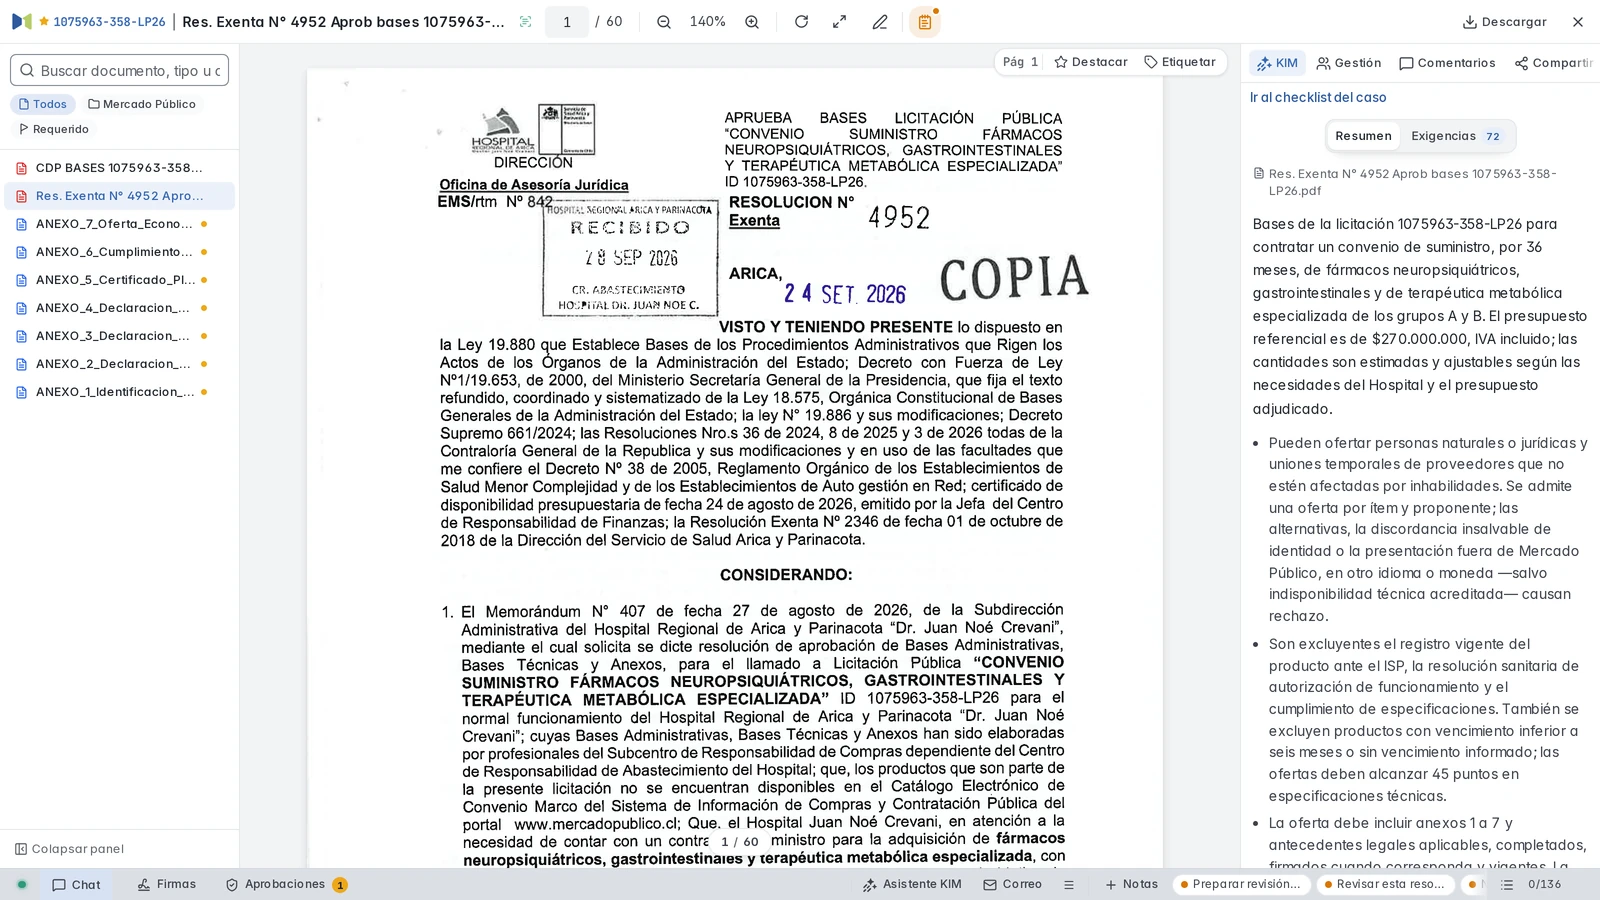This screenshot has width=1600, height=900.
Task: Select the Mercado Público filter
Action: (141, 104)
